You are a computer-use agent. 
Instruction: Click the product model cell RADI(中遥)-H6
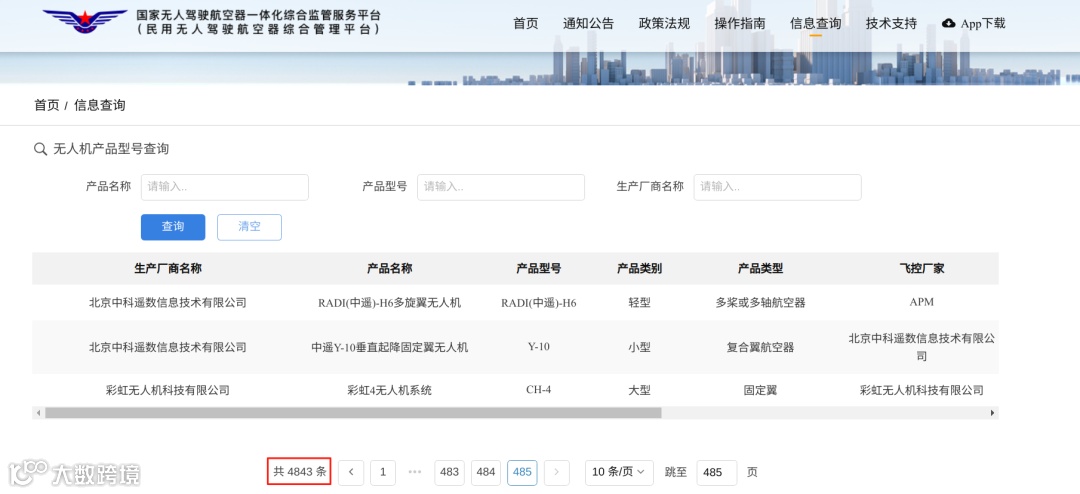click(x=539, y=302)
